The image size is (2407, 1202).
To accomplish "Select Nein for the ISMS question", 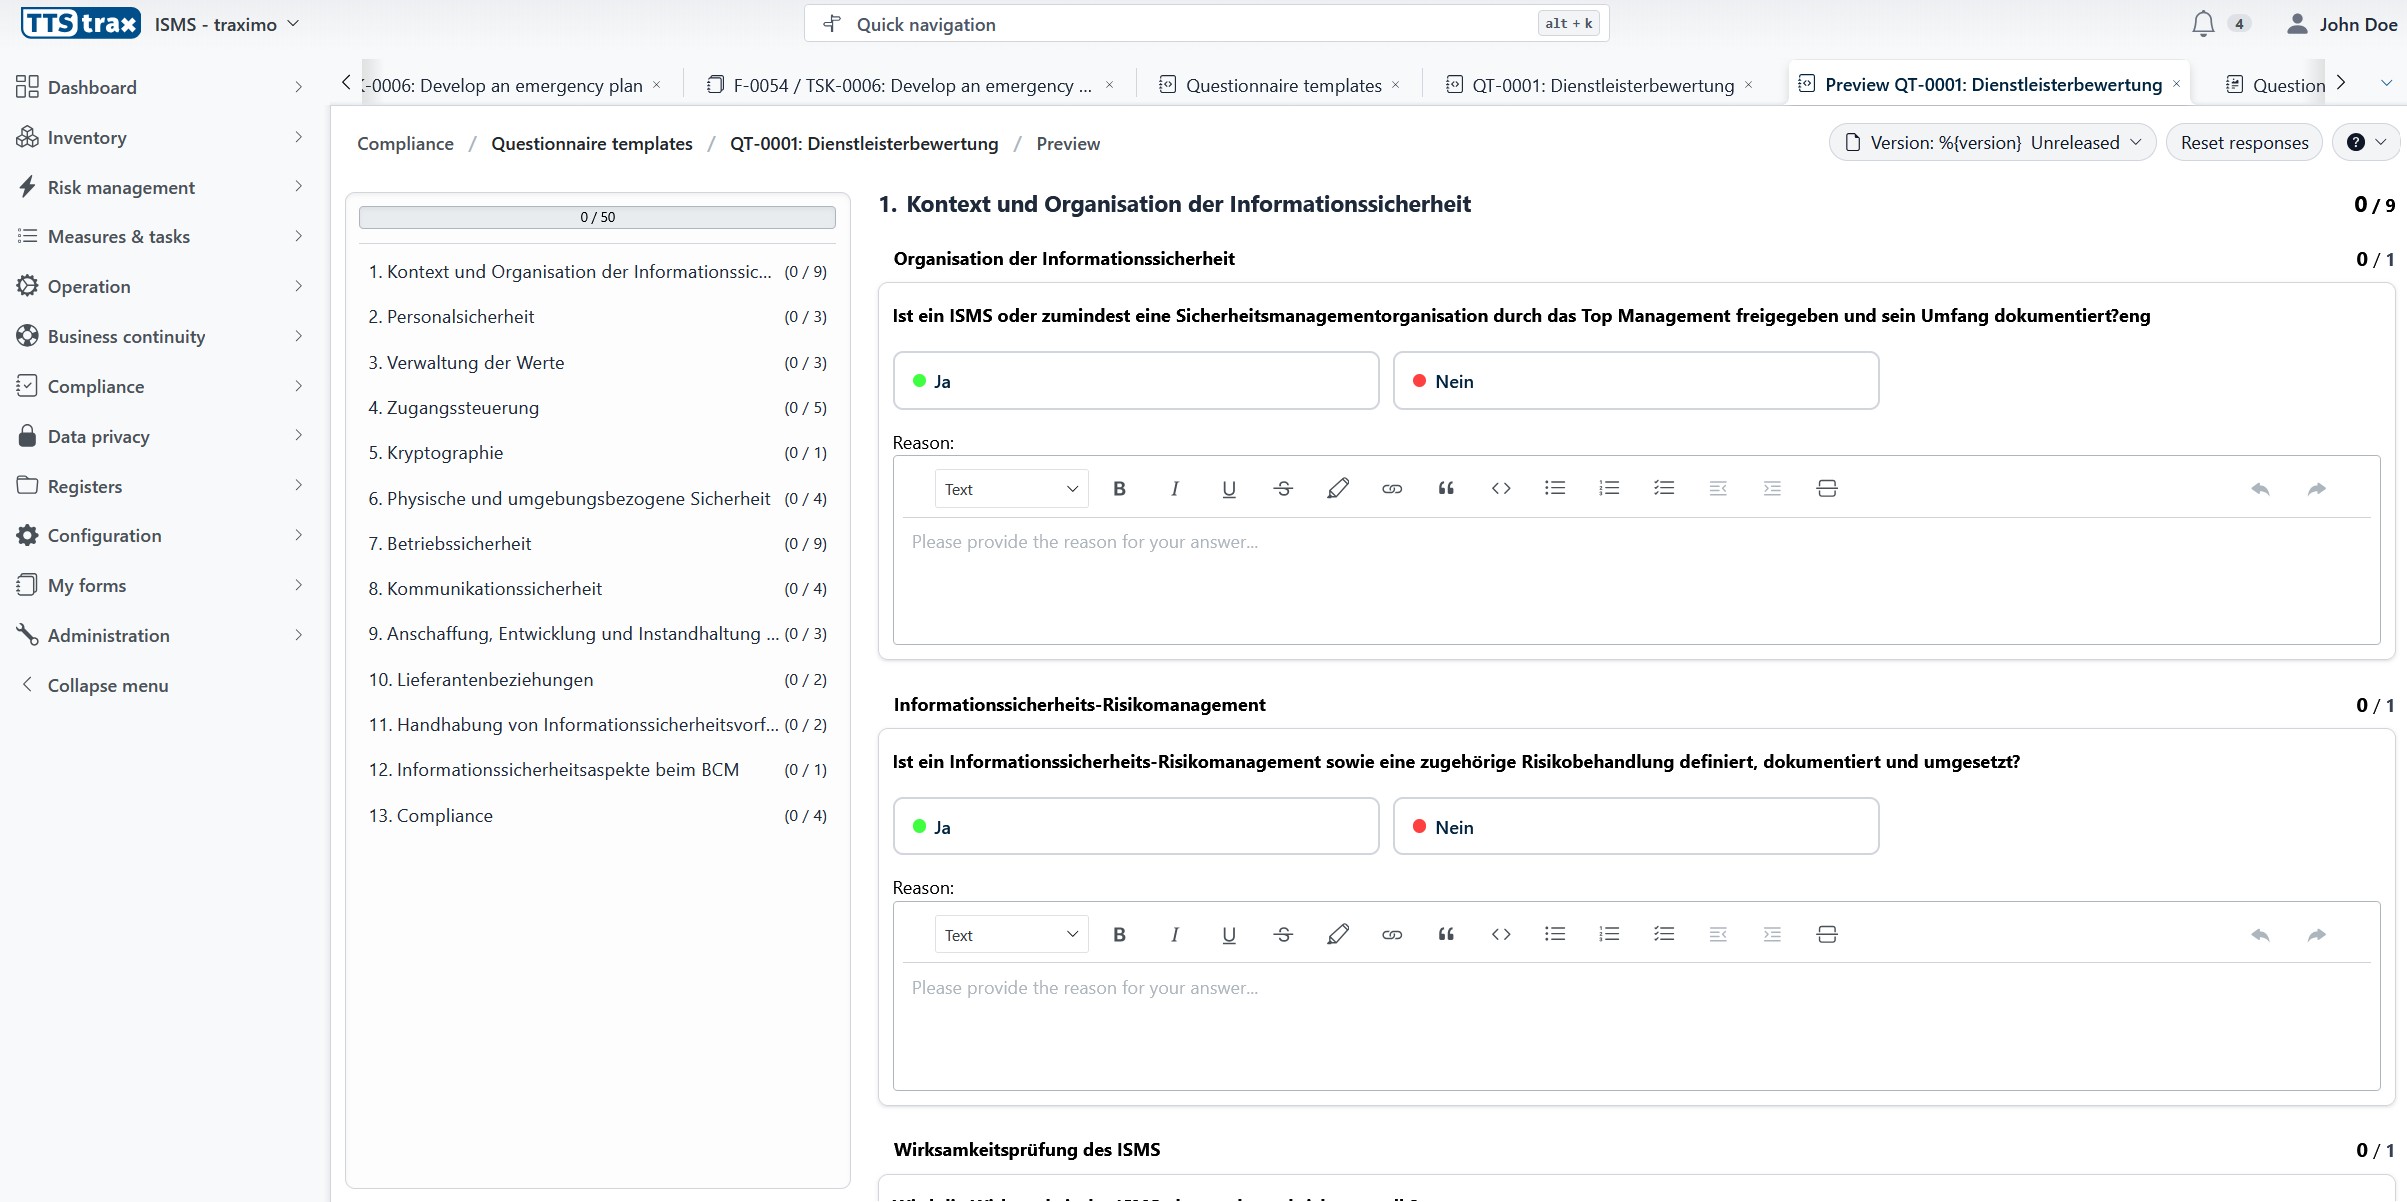I will (1635, 381).
